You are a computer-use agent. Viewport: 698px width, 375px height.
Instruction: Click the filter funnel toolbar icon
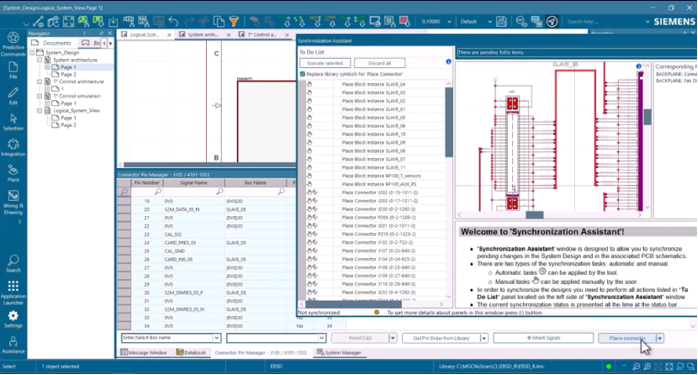click(234, 21)
